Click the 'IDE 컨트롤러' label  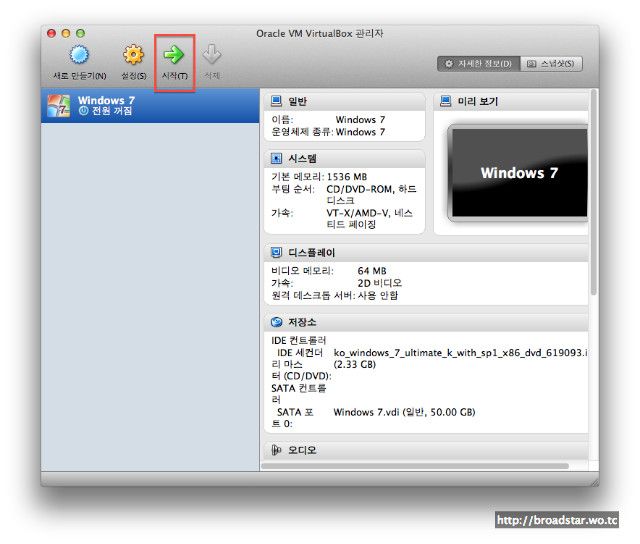[299, 340]
